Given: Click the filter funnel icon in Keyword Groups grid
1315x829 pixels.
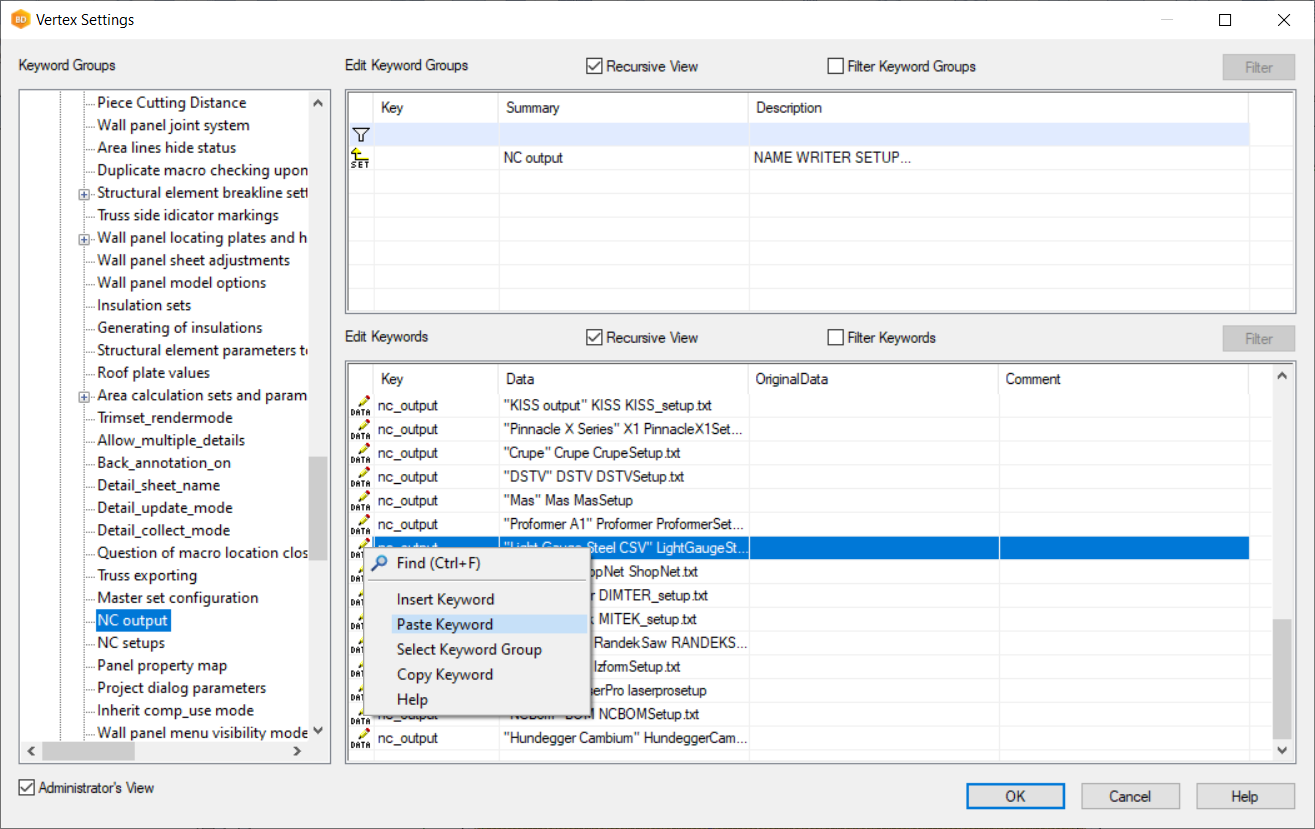Looking at the screenshot, I should 361,135.
